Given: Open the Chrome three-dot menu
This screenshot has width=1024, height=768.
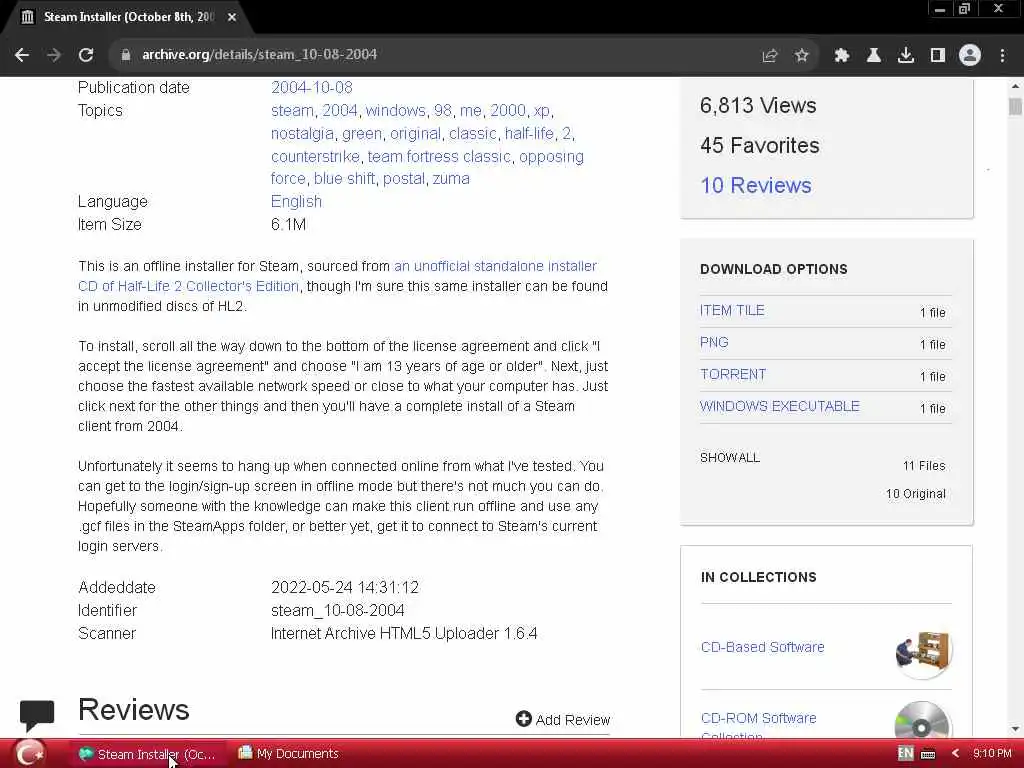Looking at the screenshot, I should point(1002,56).
